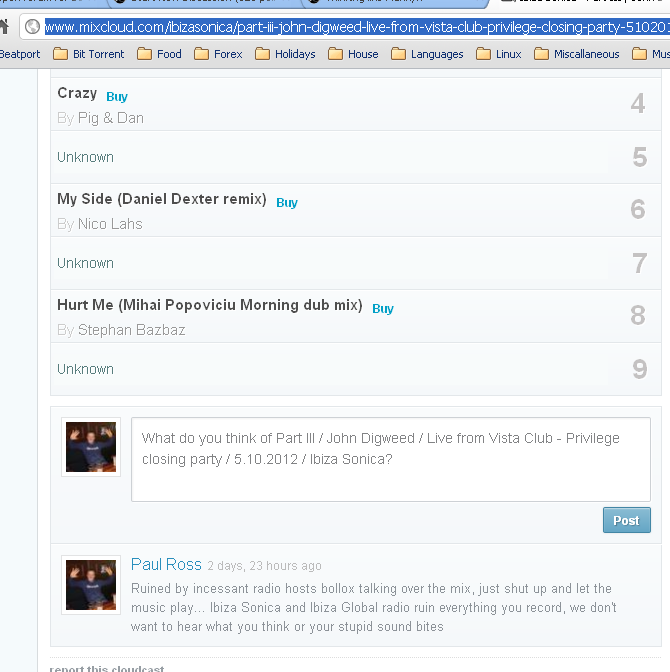Open the Forex bookmark folder
This screenshot has width=670, height=672.
point(218,54)
